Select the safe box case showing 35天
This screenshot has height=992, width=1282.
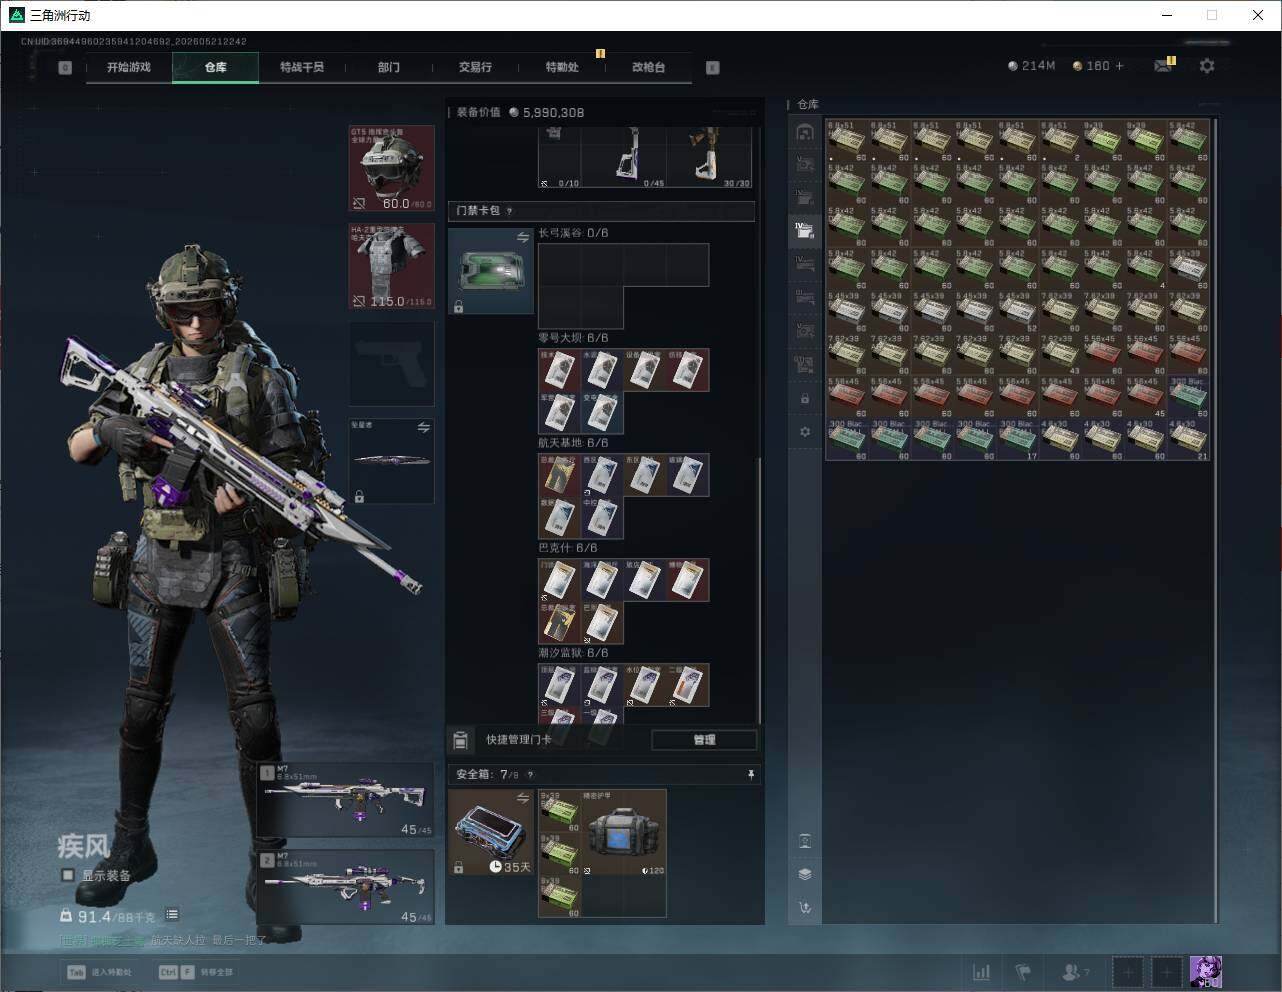pos(490,832)
